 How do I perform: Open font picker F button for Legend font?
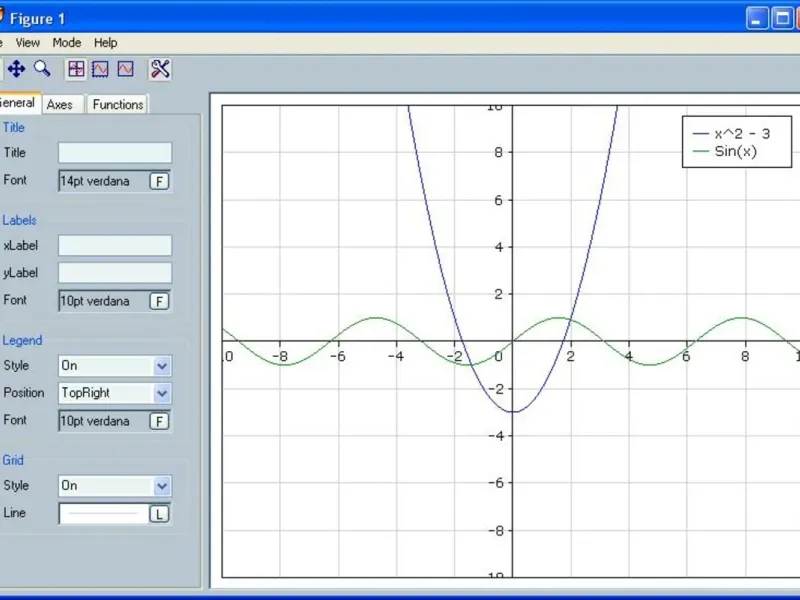(159, 421)
